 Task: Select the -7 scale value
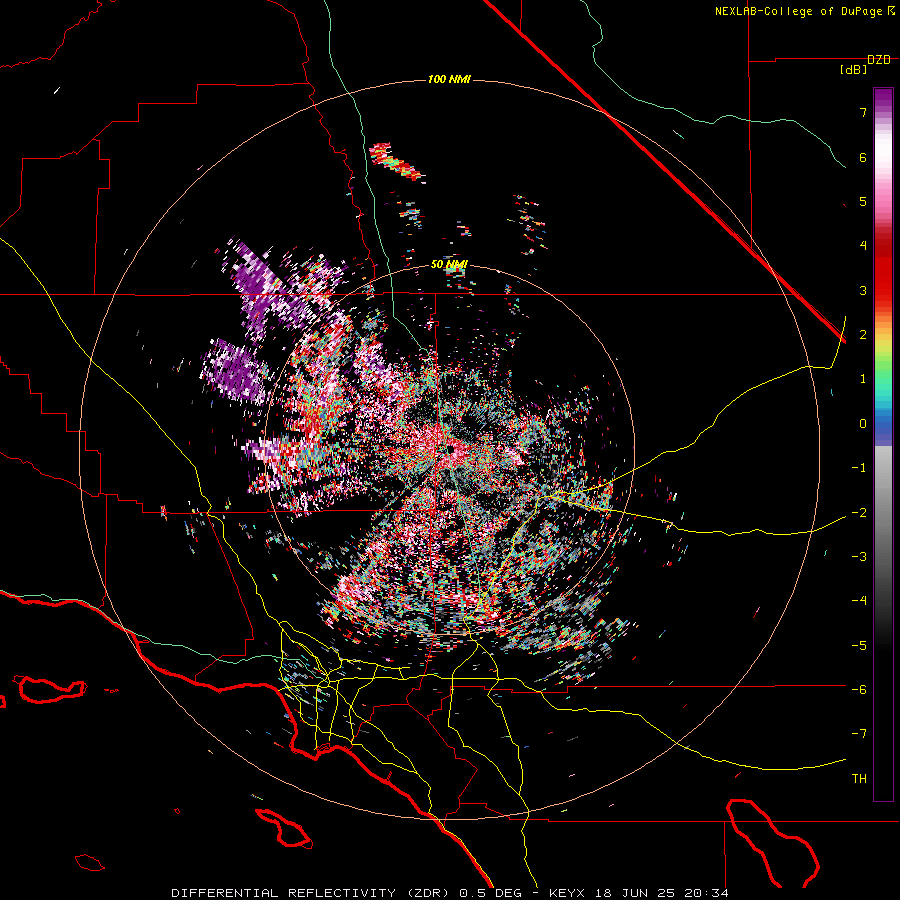coord(859,734)
